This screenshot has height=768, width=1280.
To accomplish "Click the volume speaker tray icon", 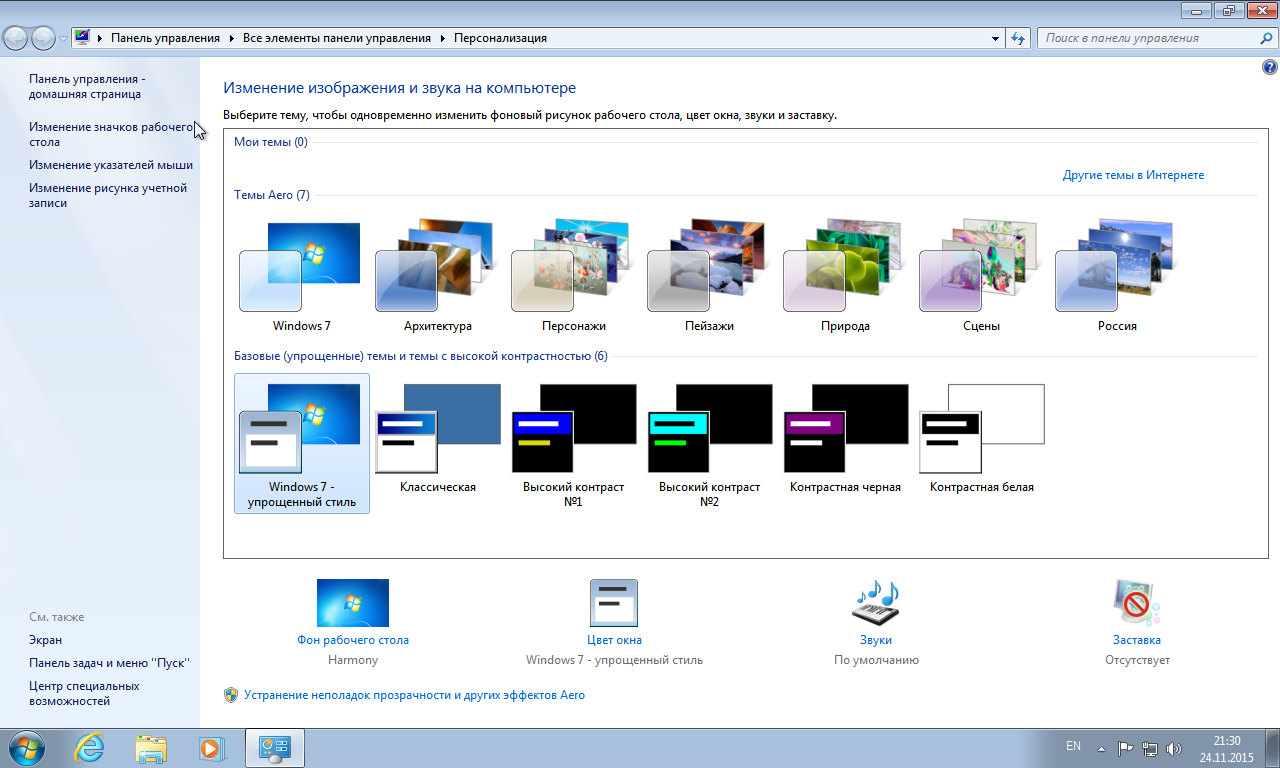I will pos(1174,748).
